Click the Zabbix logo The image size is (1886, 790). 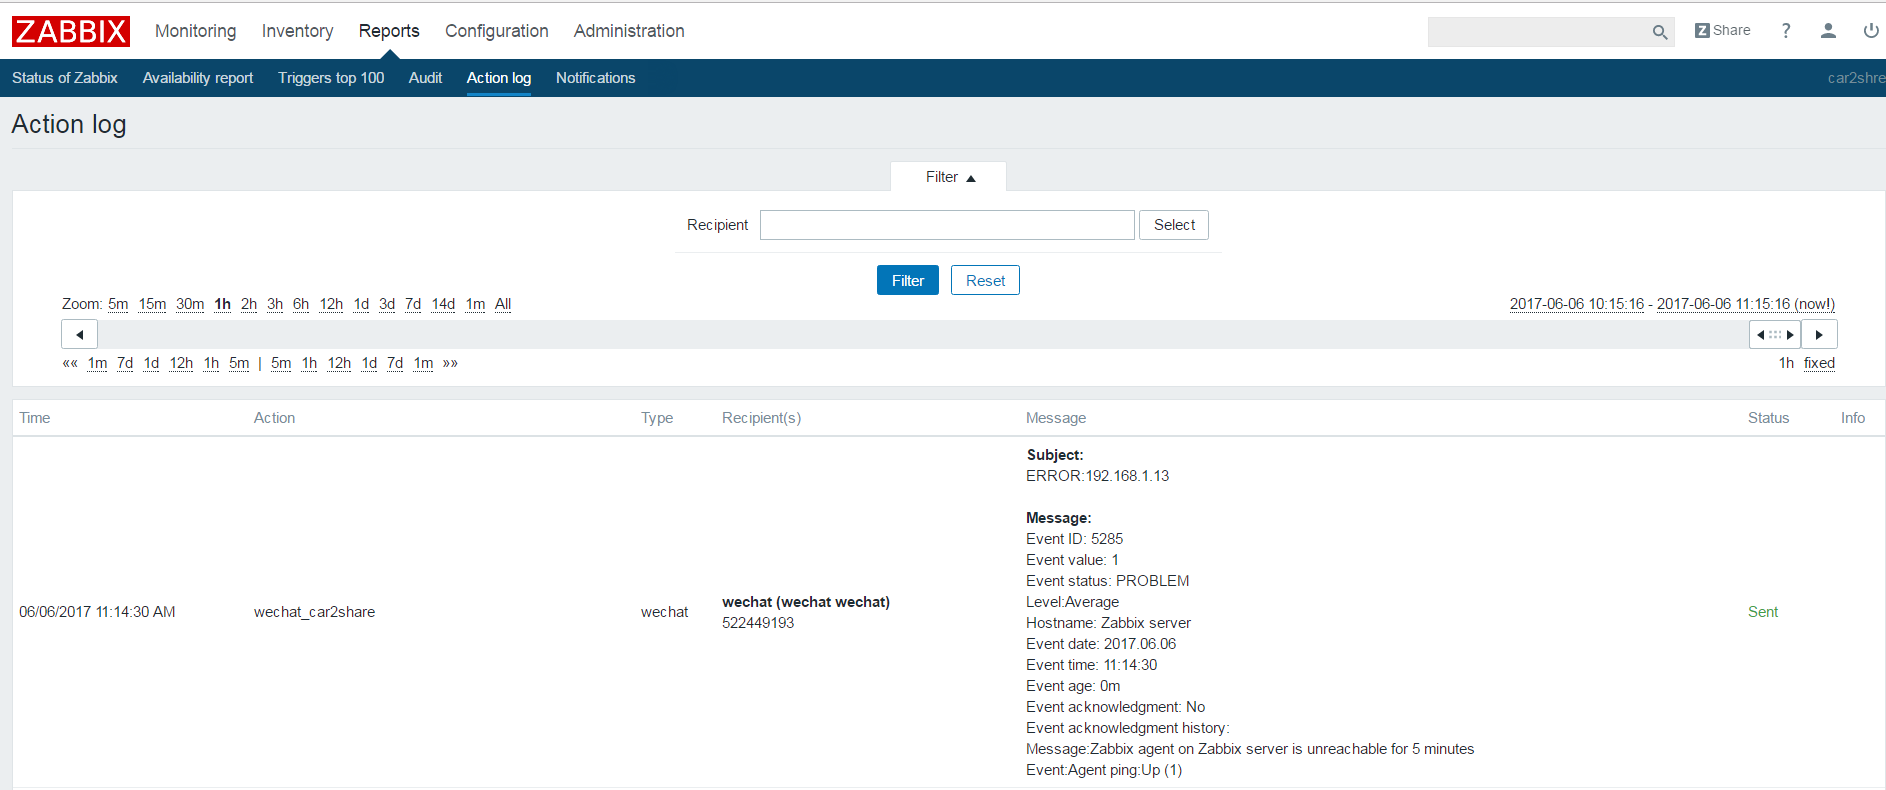point(71,31)
